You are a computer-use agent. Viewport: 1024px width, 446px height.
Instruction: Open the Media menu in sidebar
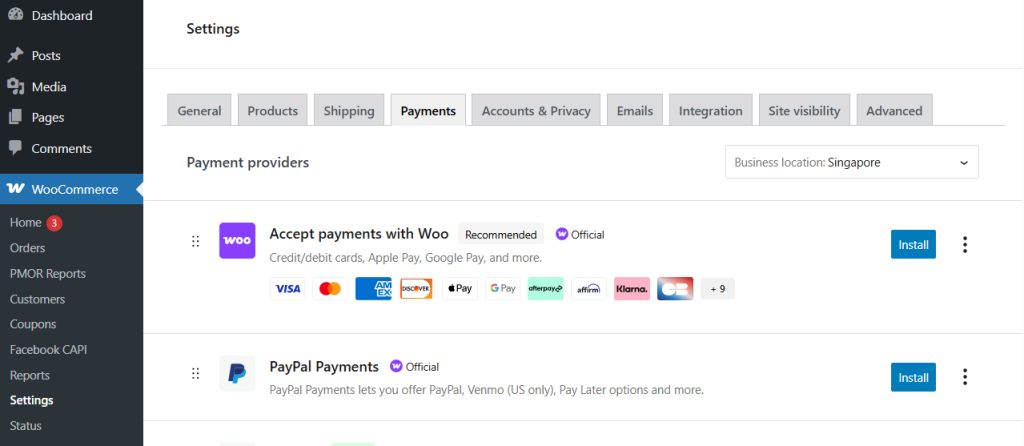47,86
